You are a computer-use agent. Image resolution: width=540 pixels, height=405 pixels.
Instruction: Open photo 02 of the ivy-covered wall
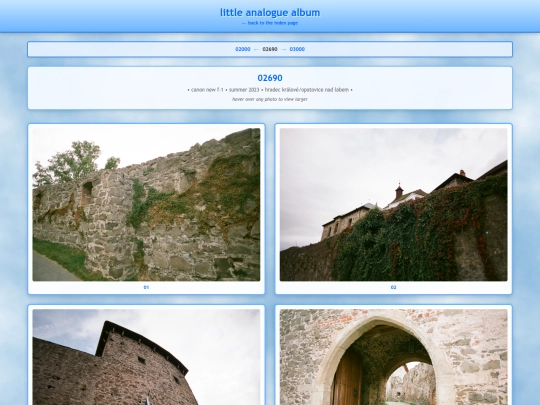tap(394, 205)
